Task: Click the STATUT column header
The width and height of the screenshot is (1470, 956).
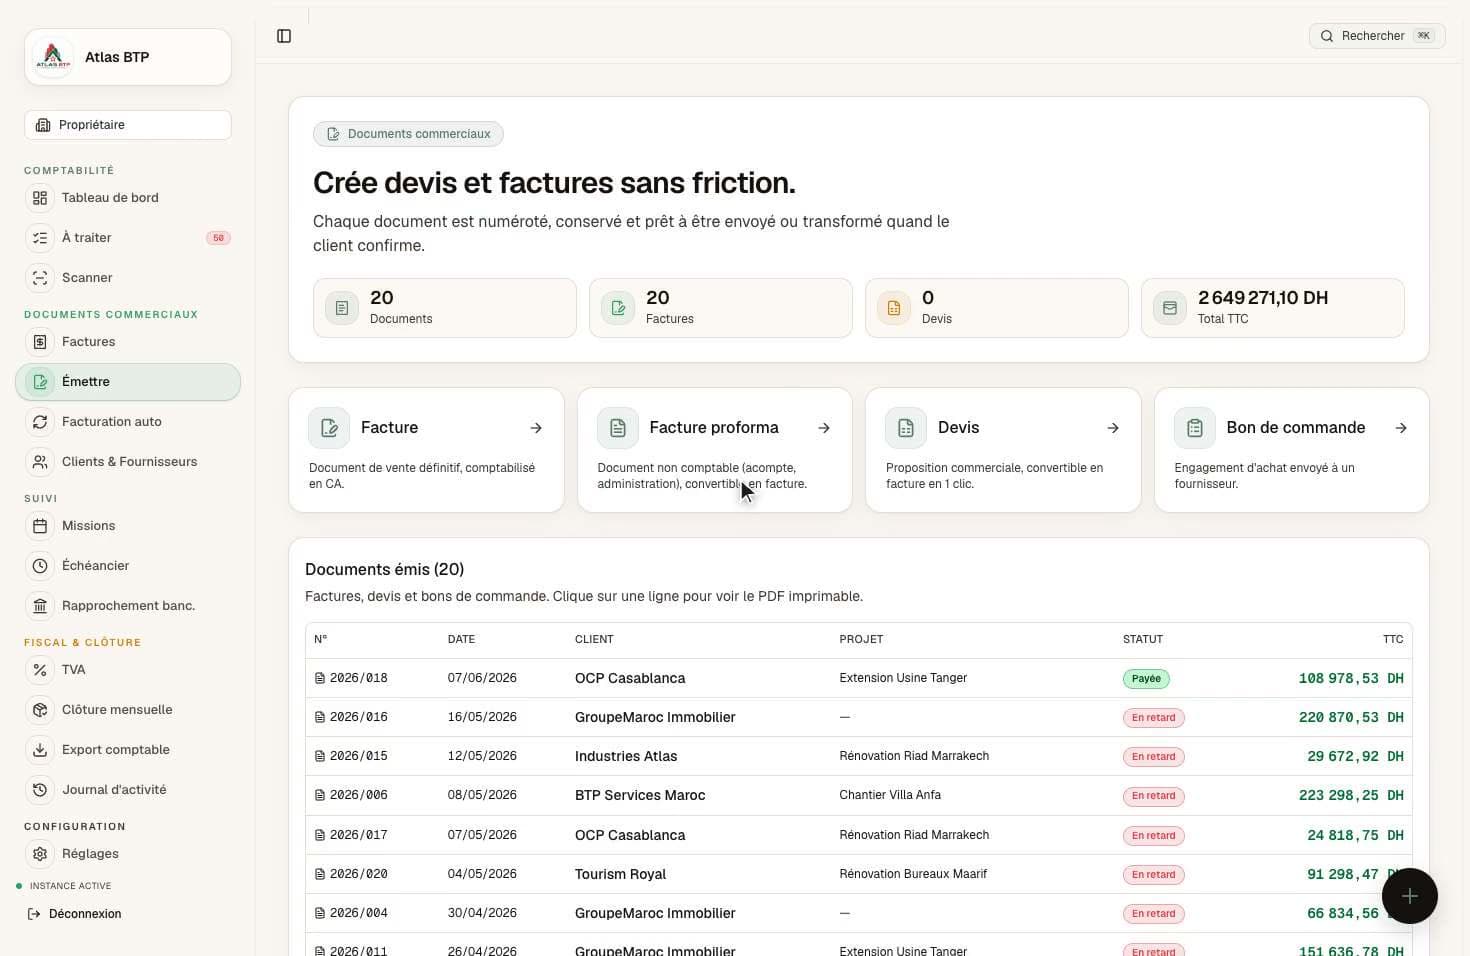Action: [1143, 639]
